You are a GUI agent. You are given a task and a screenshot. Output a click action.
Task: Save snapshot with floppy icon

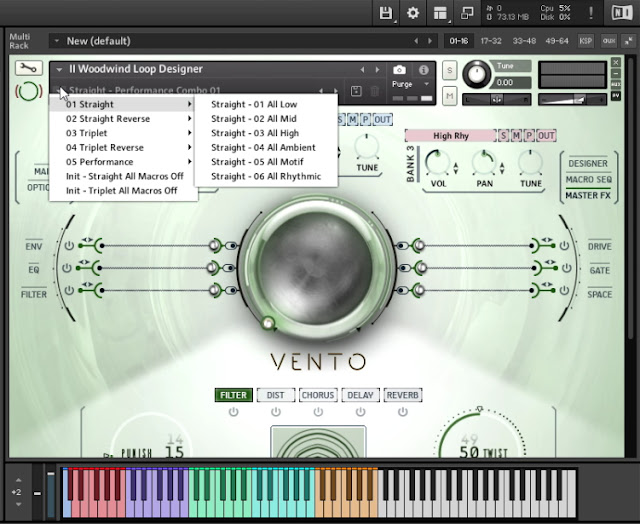pyautogui.click(x=356, y=91)
